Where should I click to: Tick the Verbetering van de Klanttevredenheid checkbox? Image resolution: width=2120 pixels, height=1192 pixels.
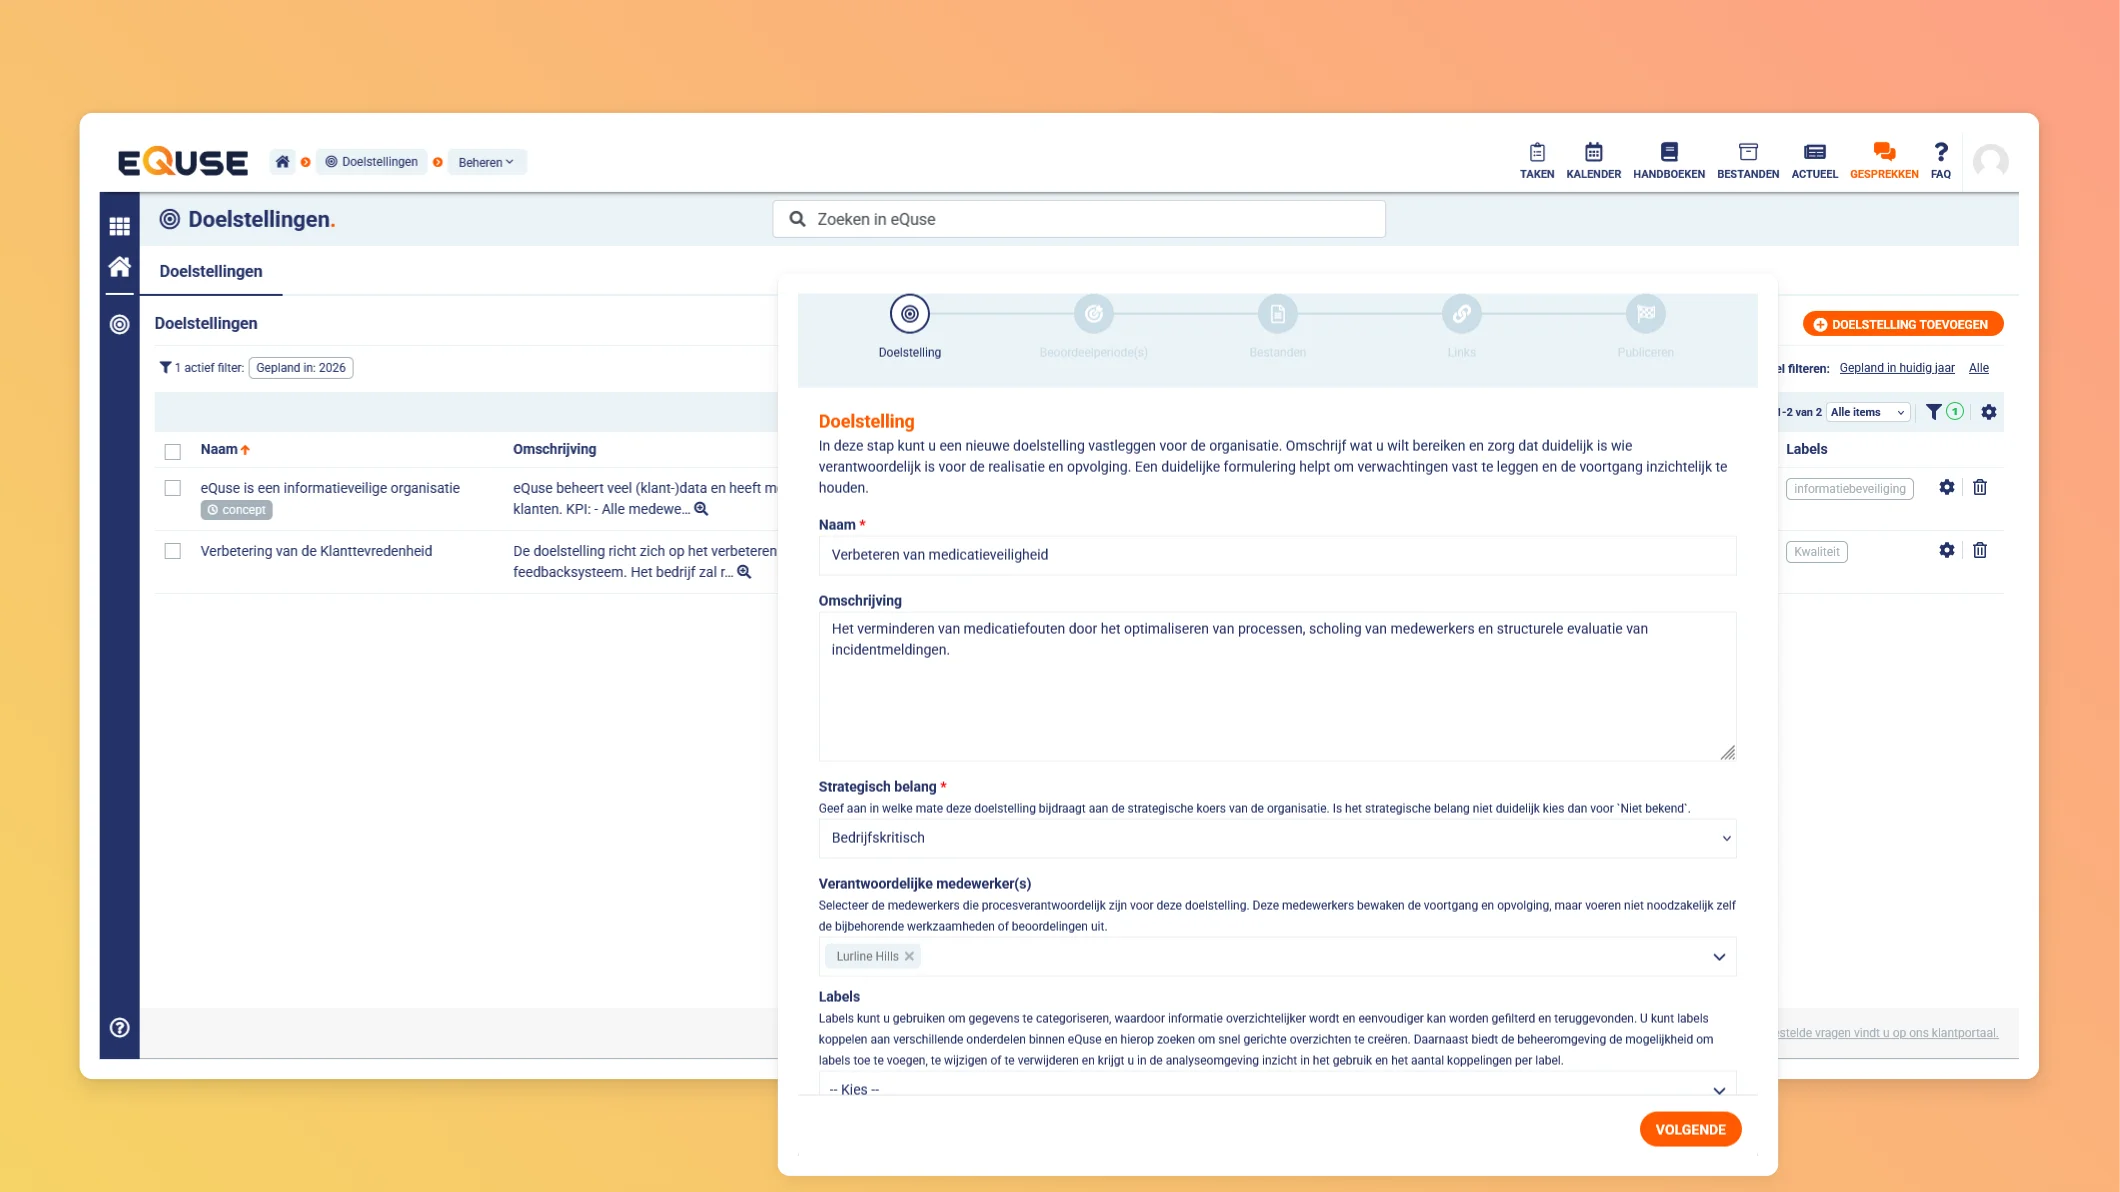pyautogui.click(x=173, y=551)
